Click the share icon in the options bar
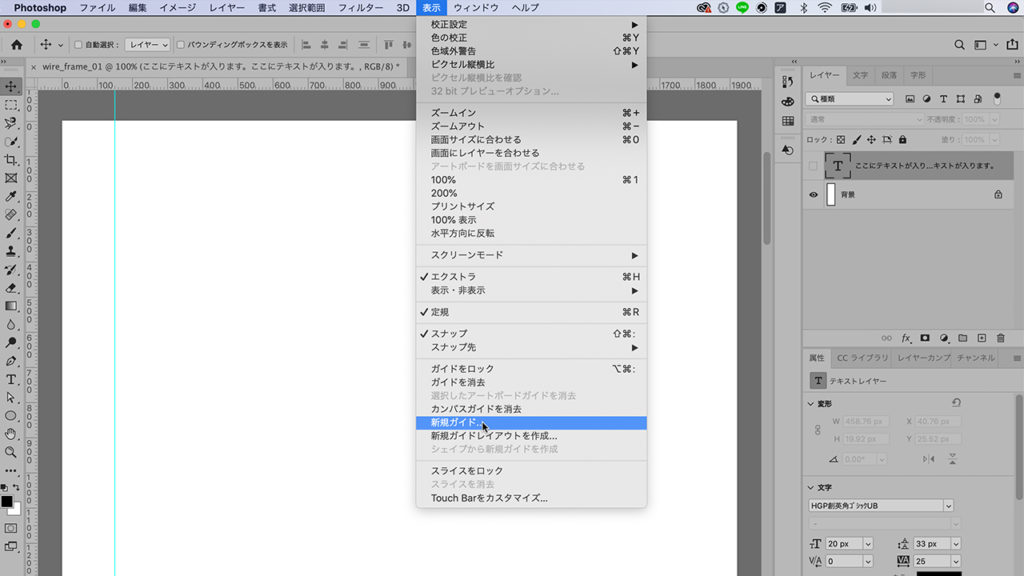The height and width of the screenshot is (576, 1024). pyautogui.click(x=1012, y=44)
